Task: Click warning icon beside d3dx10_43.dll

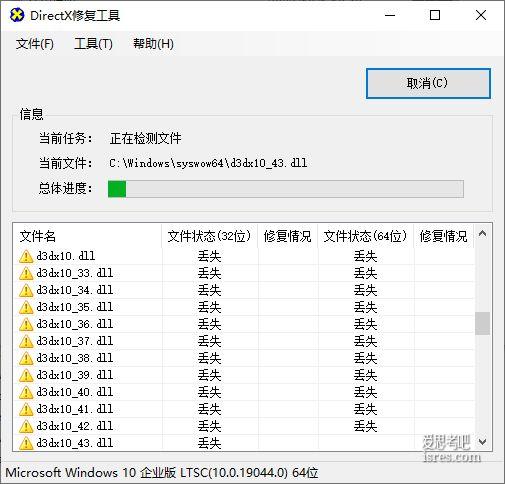Action: pos(26,443)
